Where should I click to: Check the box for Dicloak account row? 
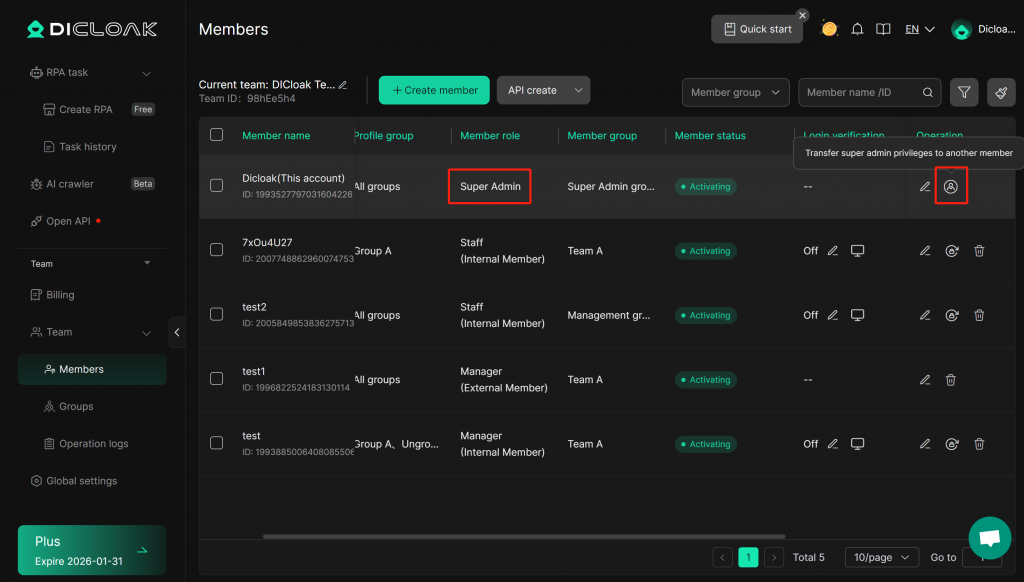click(216, 185)
